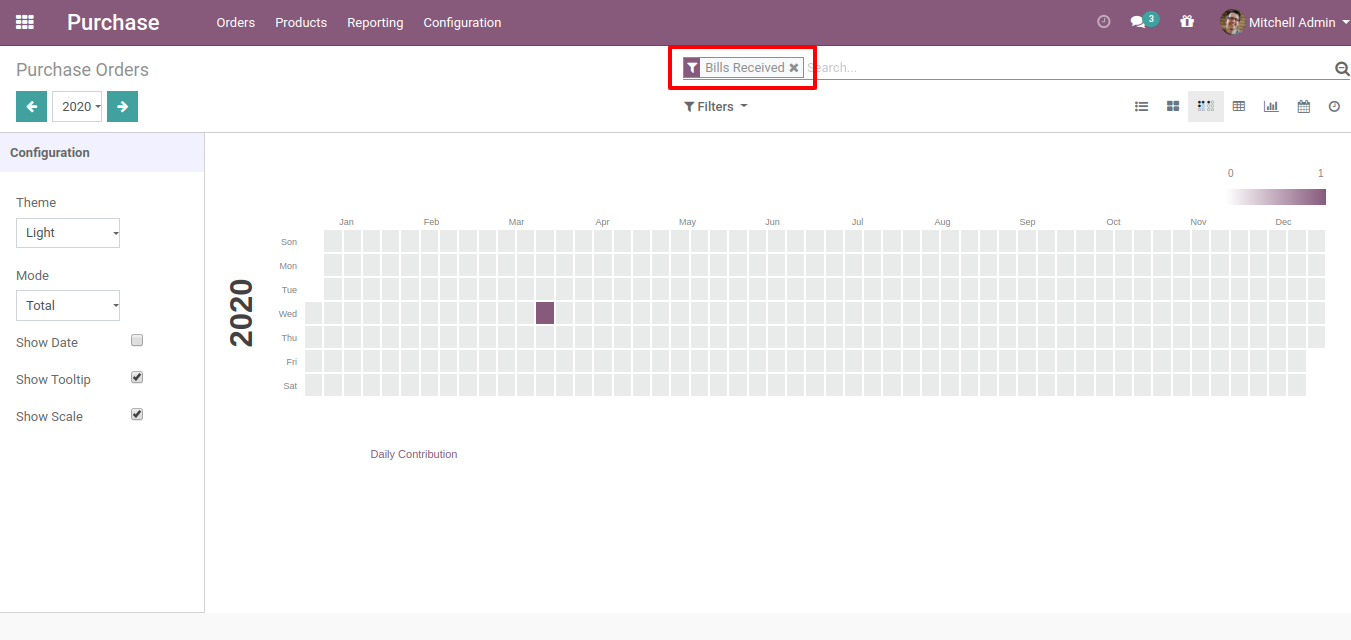Click the highlighted Wednesday cell in March
Screen dimensions: 1351x640
(x=545, y=313)
